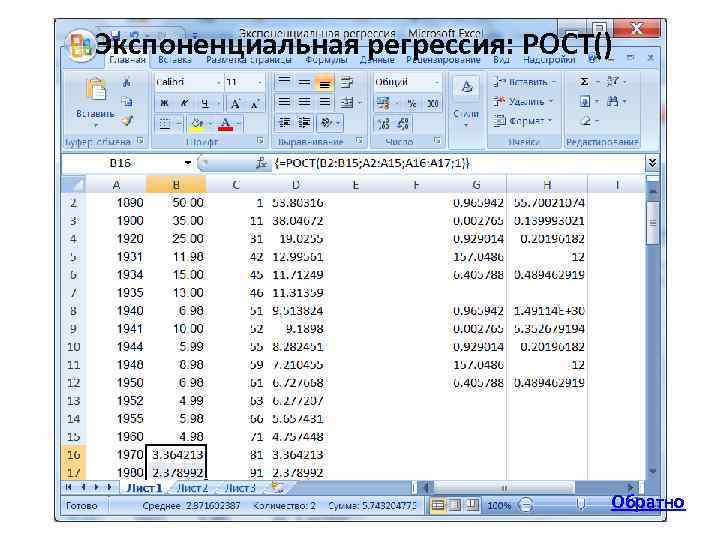Open Вставить cells dropdown
This screenshot has height=540, width=720.
click(x=523, y=82)
